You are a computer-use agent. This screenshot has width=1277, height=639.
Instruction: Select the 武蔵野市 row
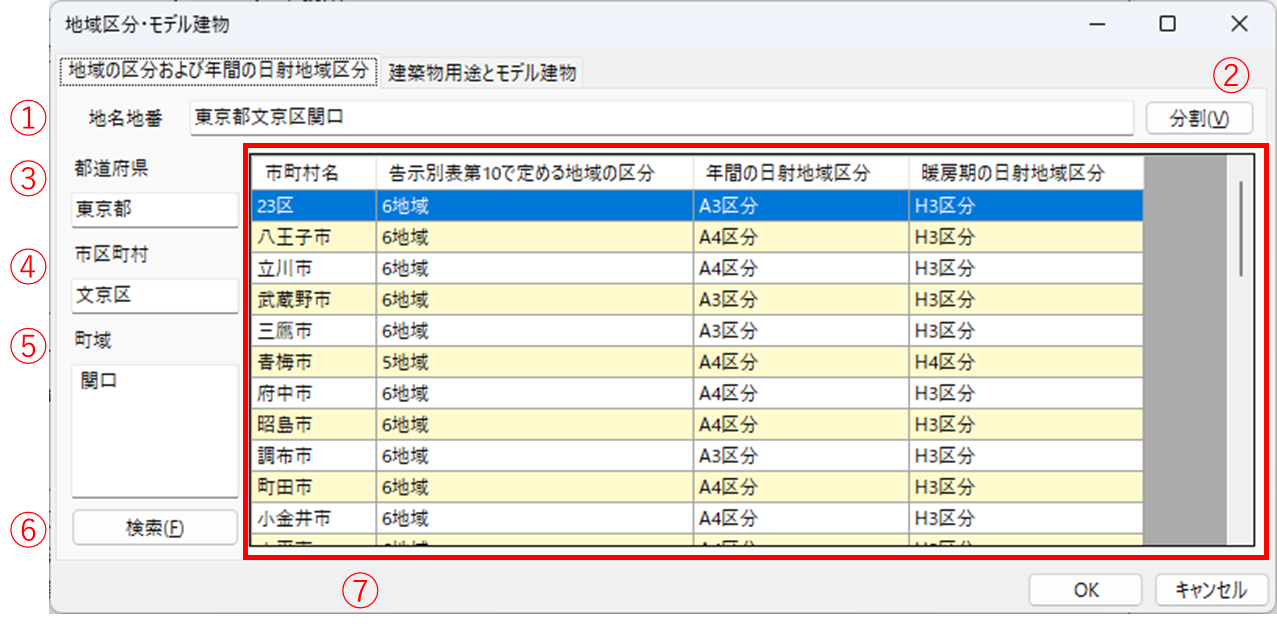[696, 300]
